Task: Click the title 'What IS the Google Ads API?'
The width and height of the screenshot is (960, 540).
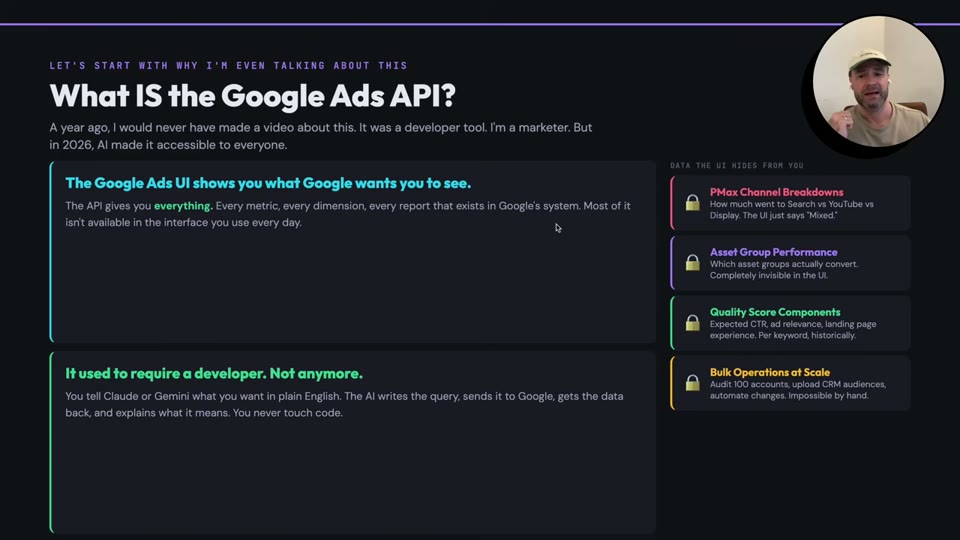Action: click(x=252, y=96)
